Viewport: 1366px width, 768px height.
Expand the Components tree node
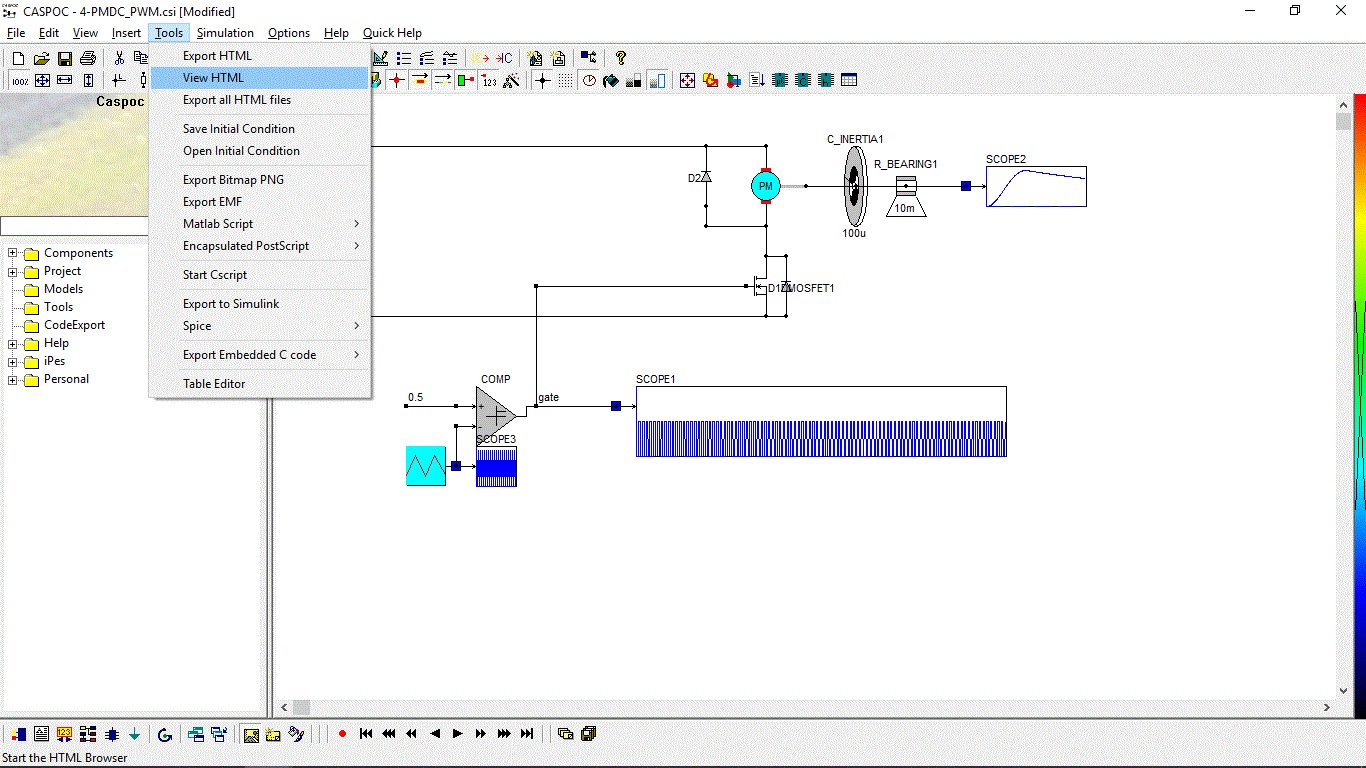click(13, 253)
